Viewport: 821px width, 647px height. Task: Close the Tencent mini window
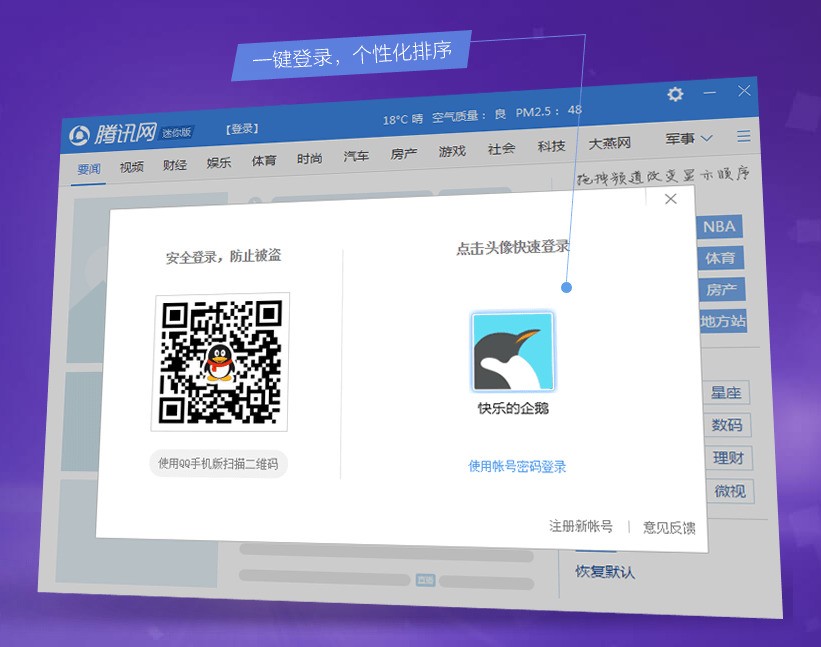(x=744, y=91)
